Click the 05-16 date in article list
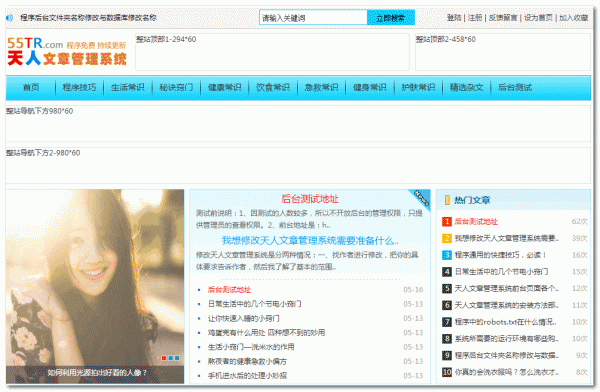 tap(413, 289)
